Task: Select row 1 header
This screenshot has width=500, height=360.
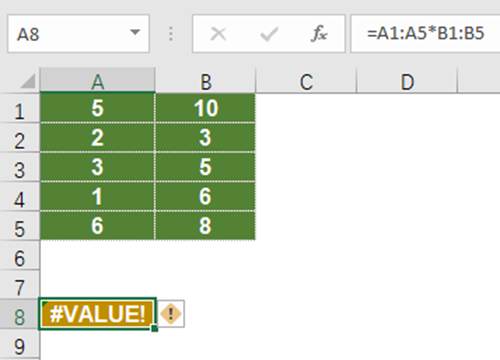Action: tap(20, 108)
